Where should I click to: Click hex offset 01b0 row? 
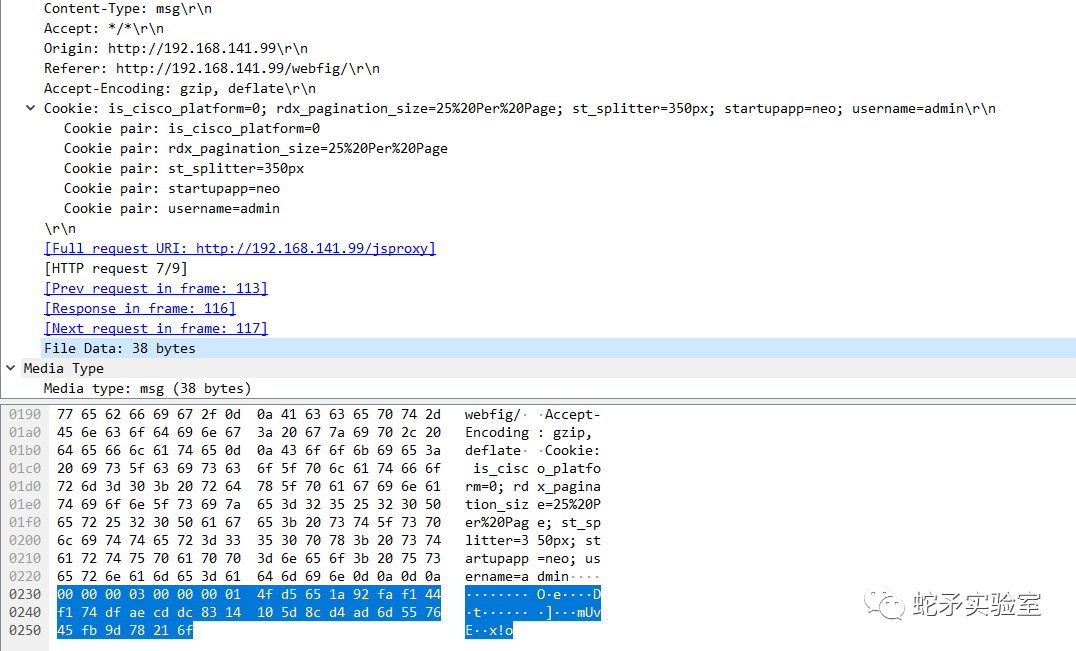25,450
